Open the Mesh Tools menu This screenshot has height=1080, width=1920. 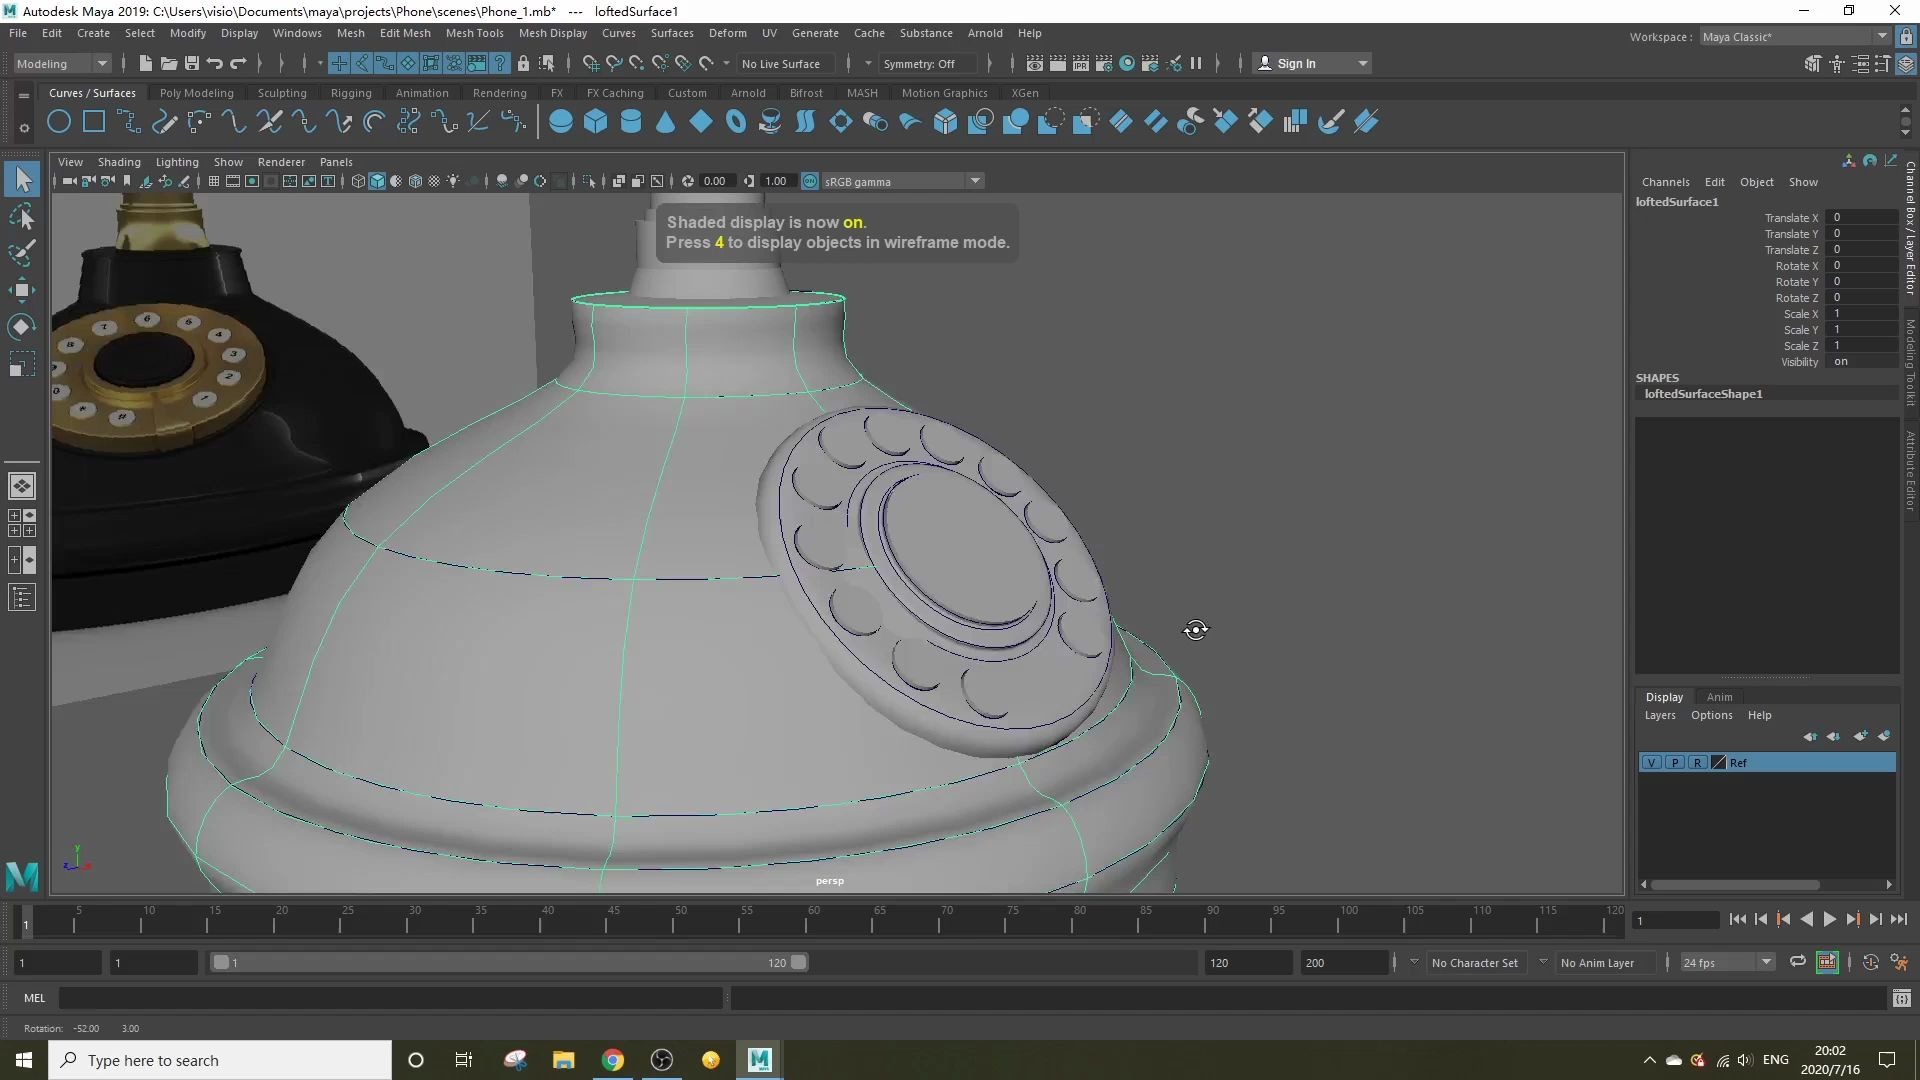pyautogui.click(x=474, y=33)
